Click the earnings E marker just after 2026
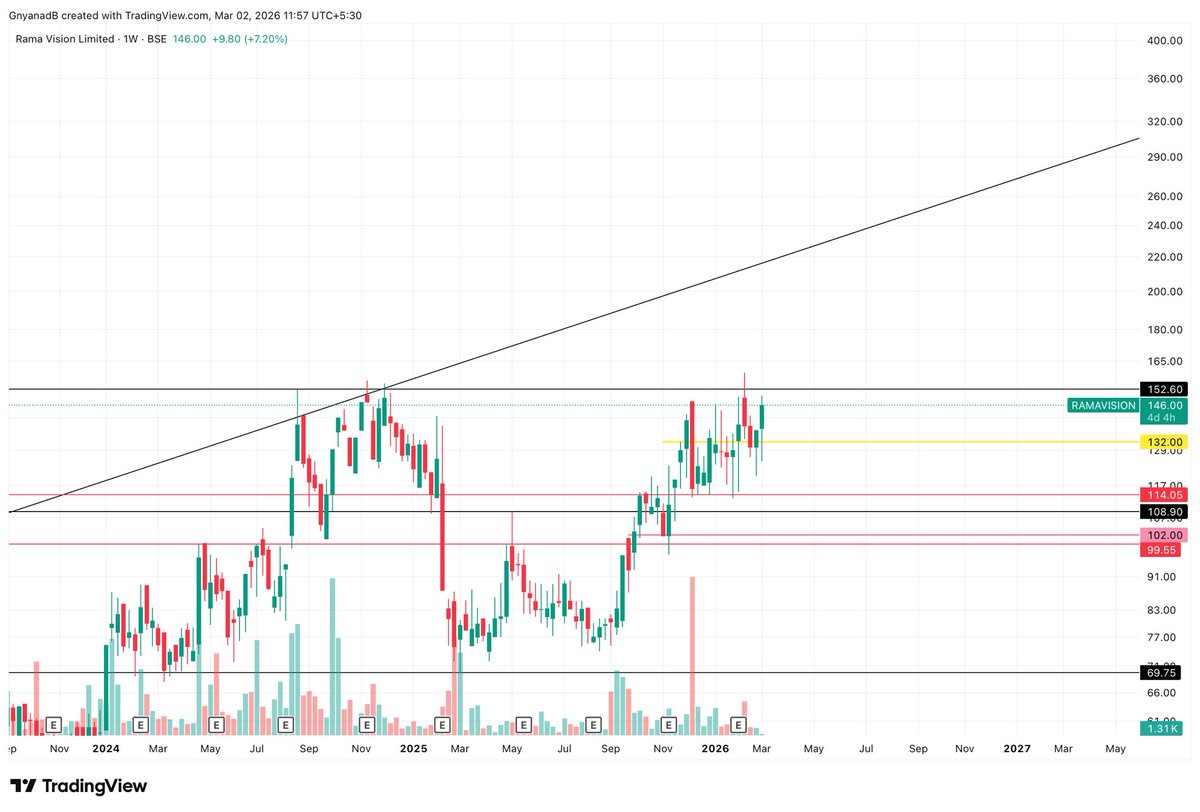Viewport: 1200px width, 812px height. pyautogui.click(x=740, y=723)
